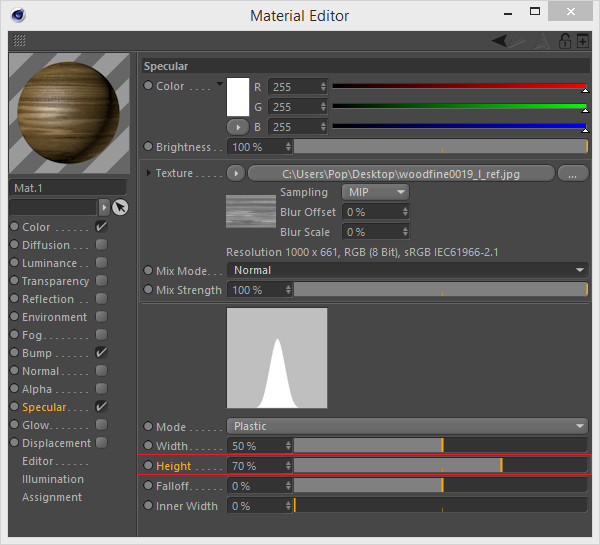
Task: Toggle the lock icon in header
Action: pos(565,41)
